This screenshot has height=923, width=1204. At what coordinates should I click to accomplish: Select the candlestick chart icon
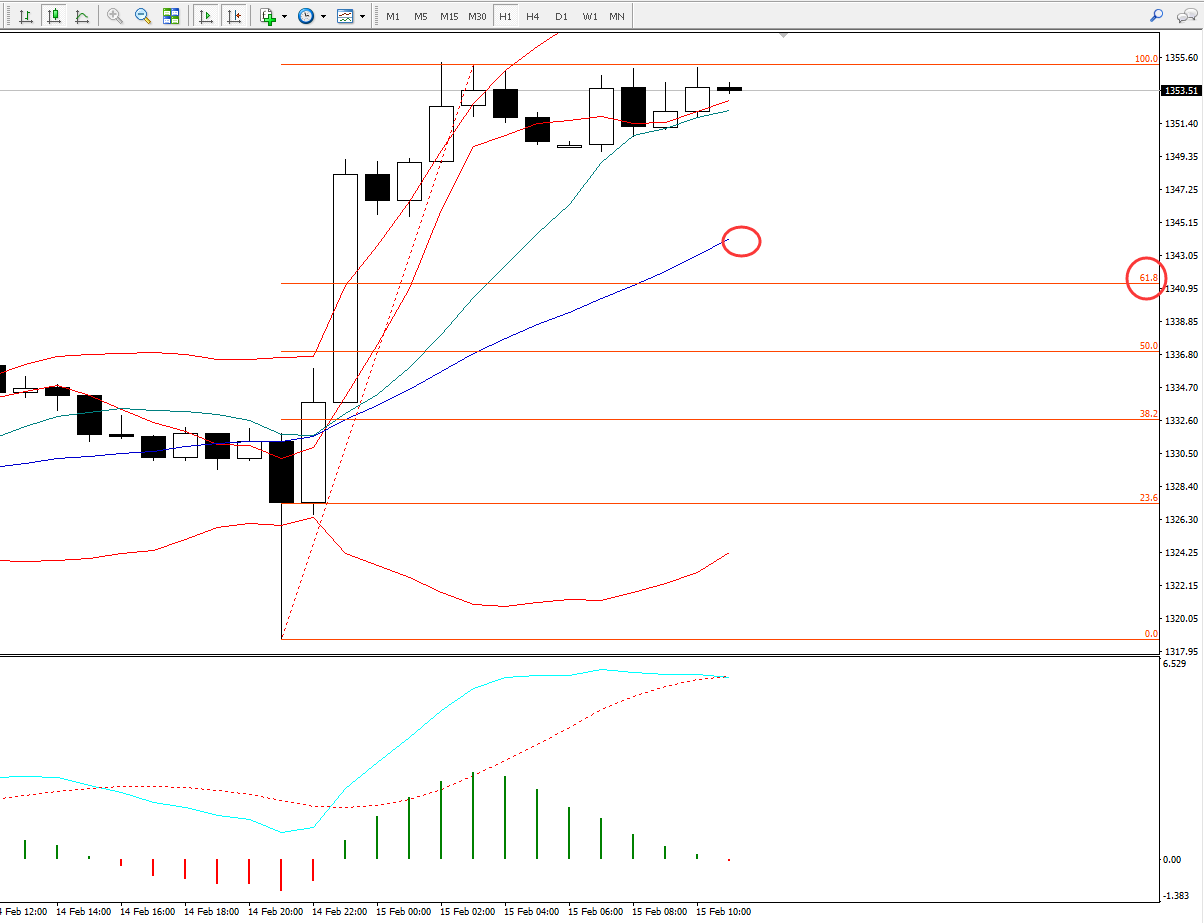[53, 16]
